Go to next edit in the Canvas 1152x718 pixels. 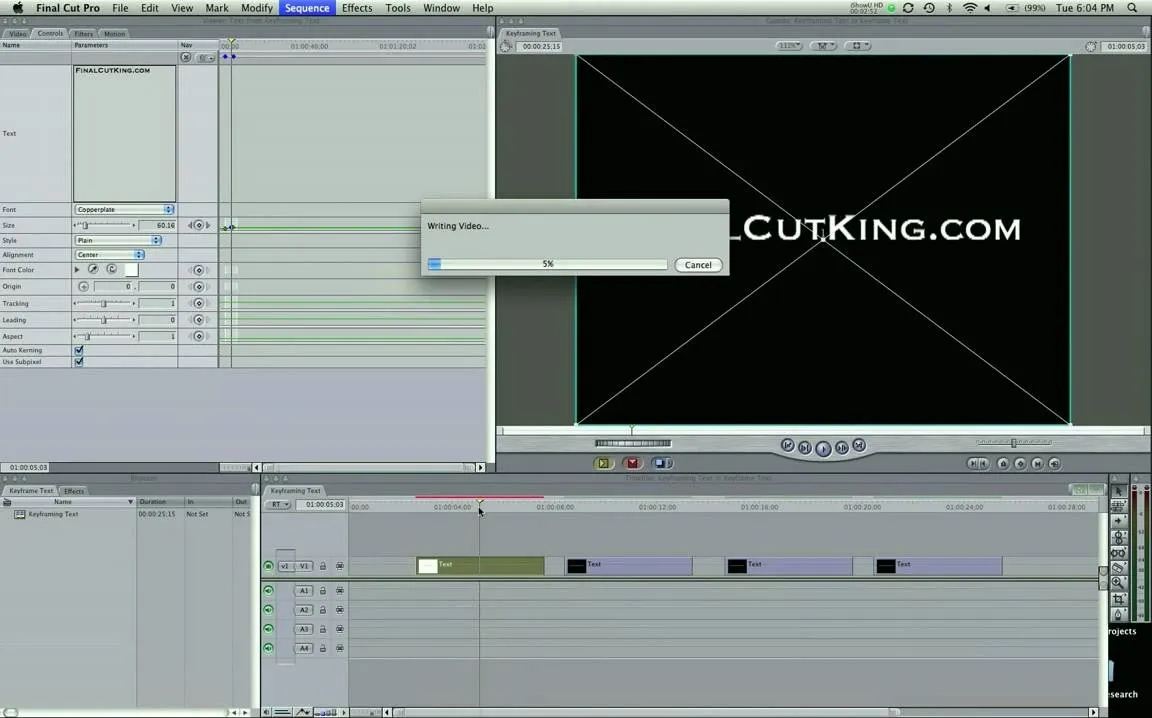(x=858, y=445)
